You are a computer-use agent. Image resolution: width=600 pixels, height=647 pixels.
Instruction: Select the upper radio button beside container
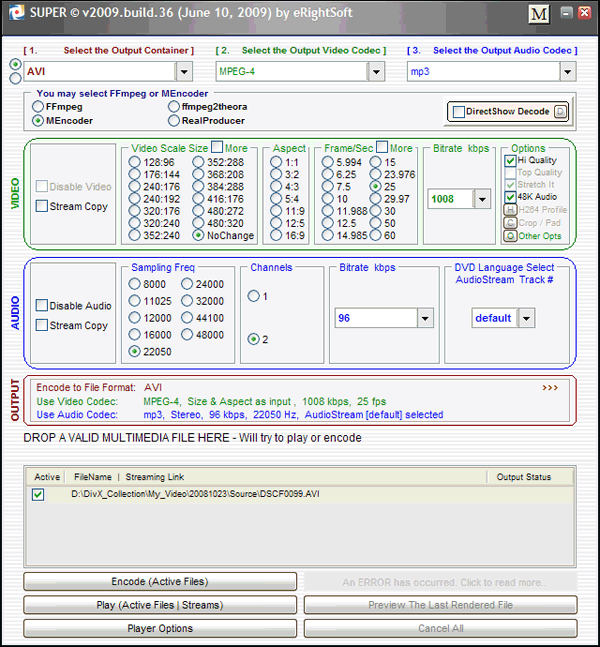(15, 64)
